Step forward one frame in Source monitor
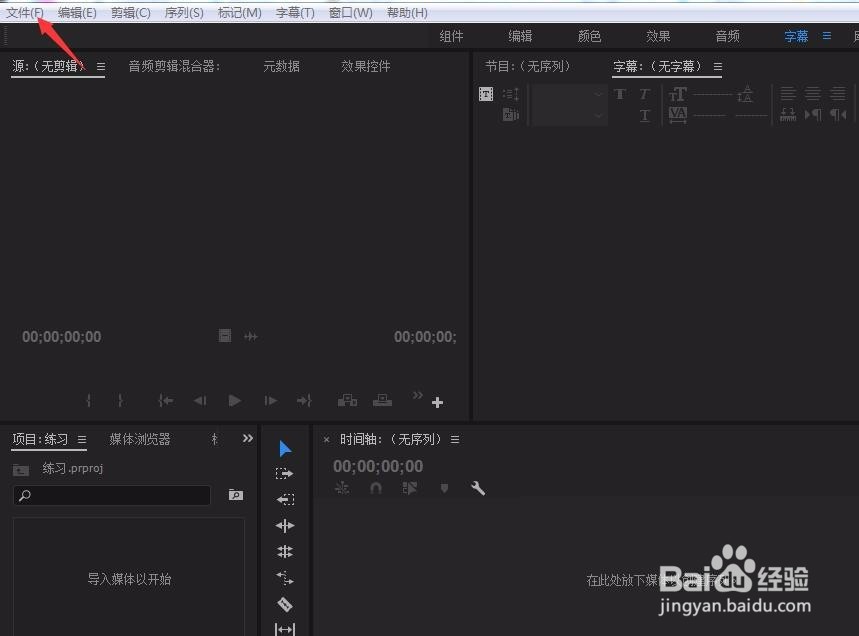This screenshot has width=859, height=636. coord(271,401)
